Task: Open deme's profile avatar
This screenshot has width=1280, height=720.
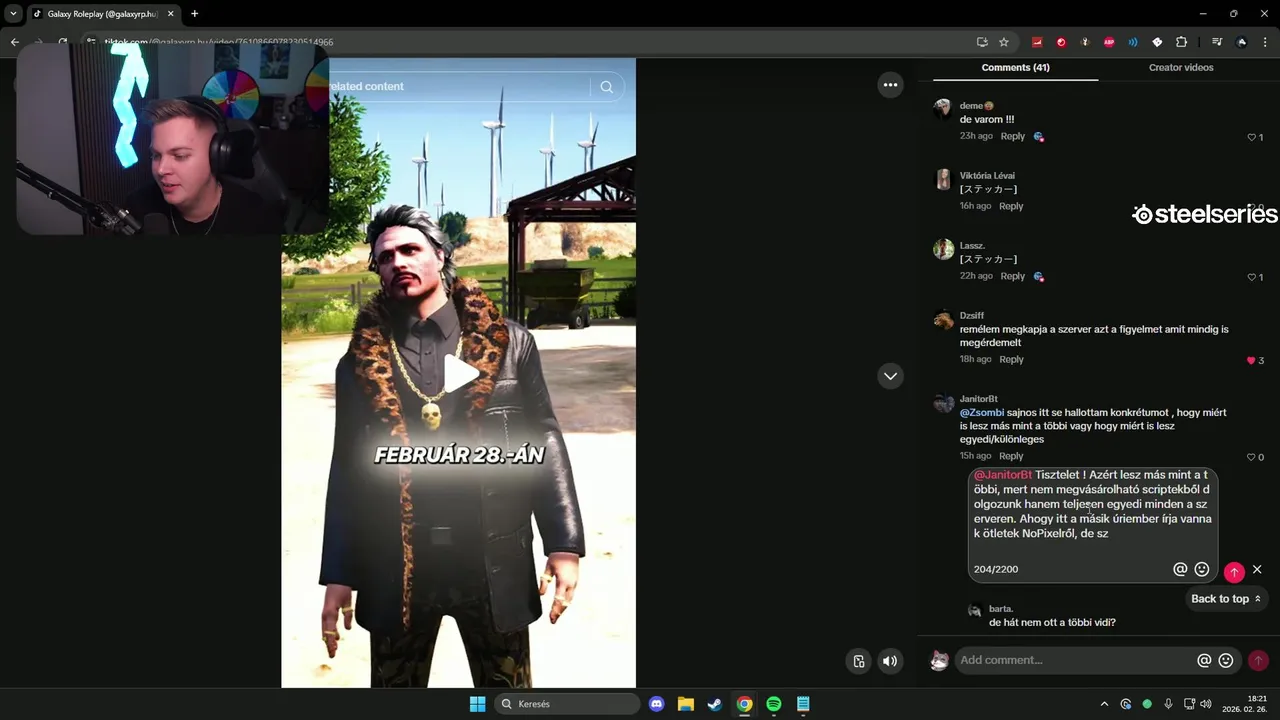Action: 943,109
